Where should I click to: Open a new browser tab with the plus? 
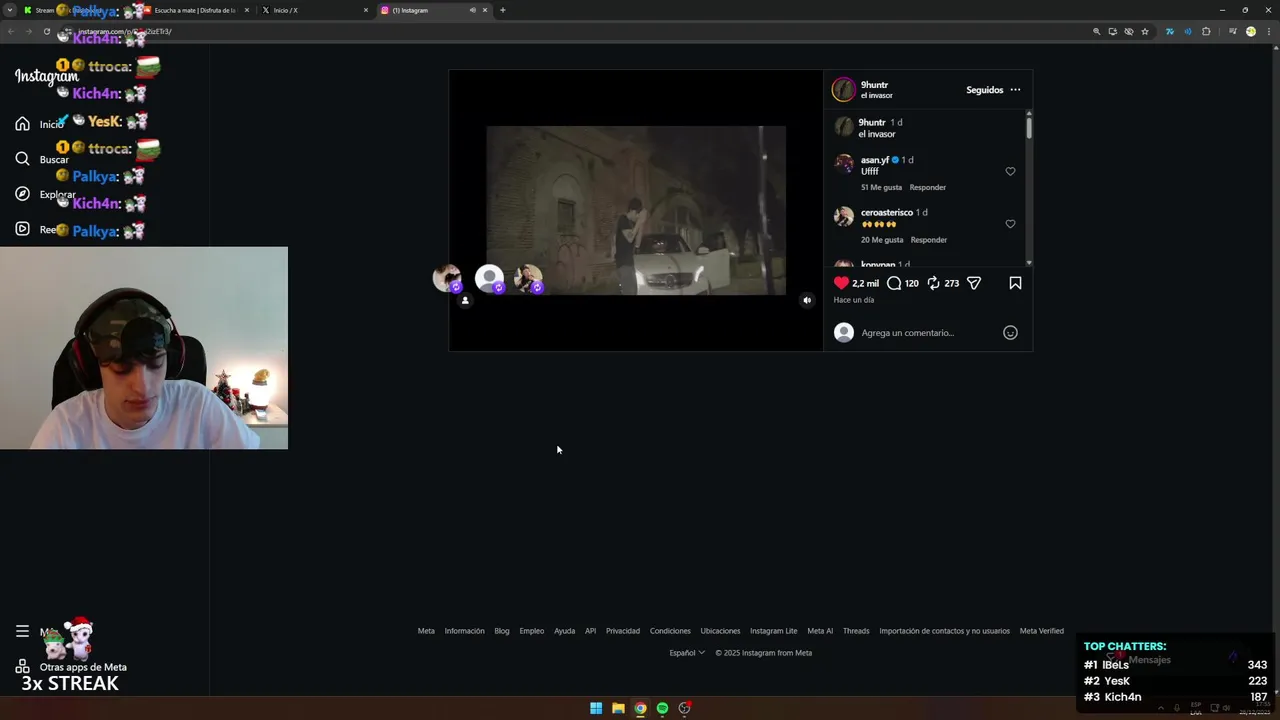click(x=502, y=10)
